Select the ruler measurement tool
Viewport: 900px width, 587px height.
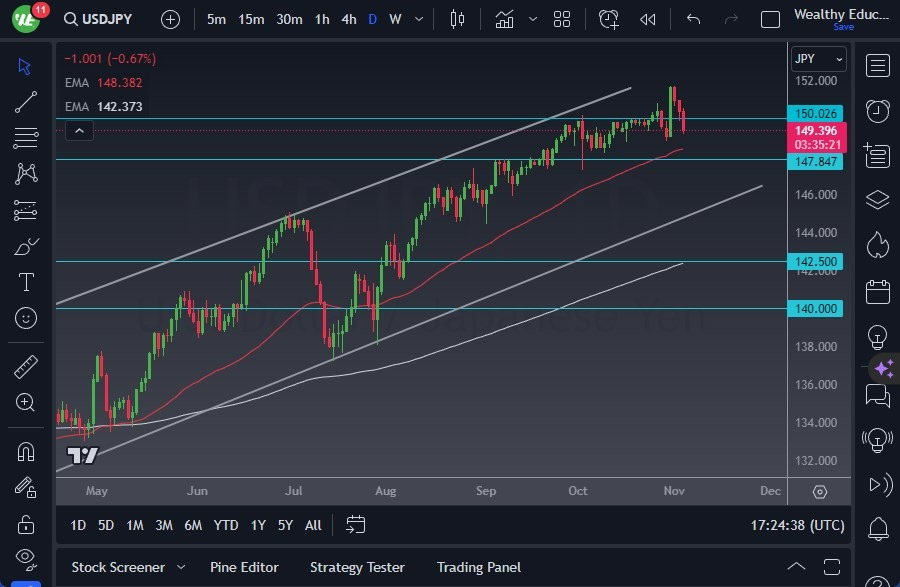click(25, 367)
